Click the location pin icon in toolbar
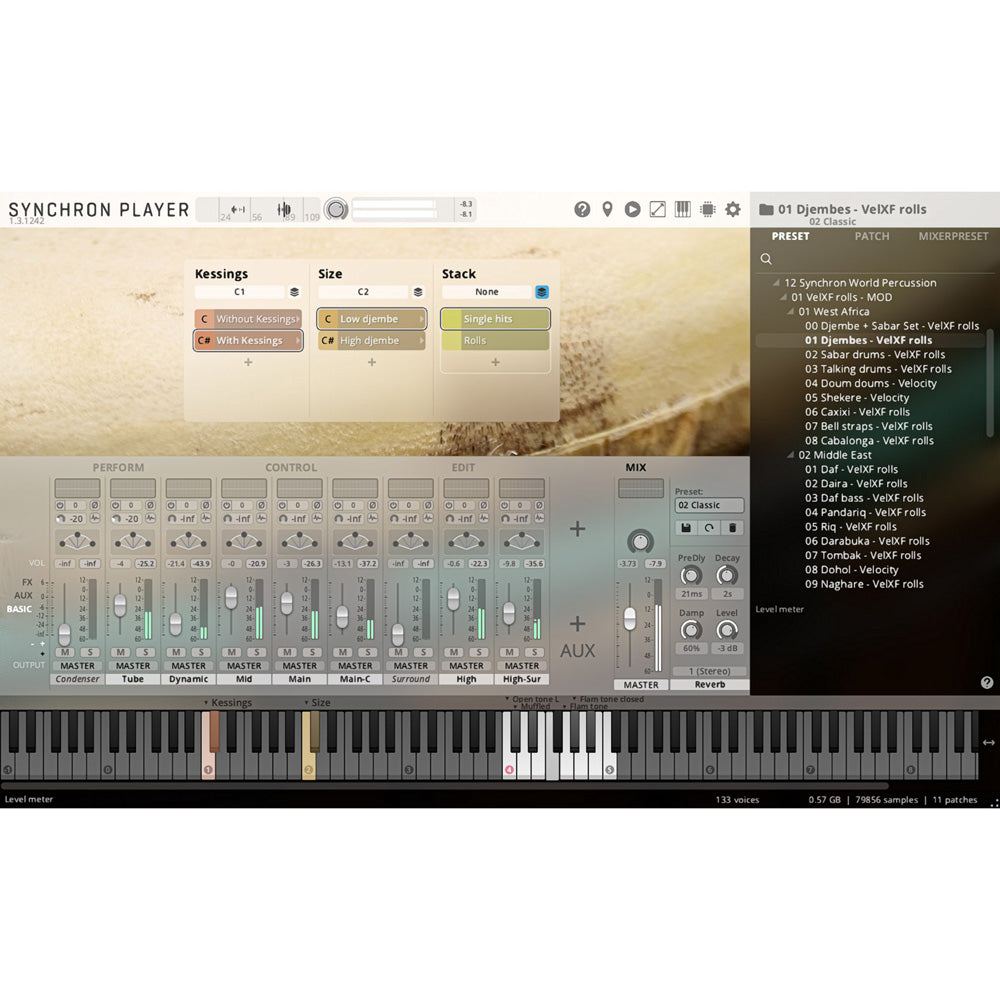The image size is (1000, 1000). pyautogui.click(x=607, y=209)
